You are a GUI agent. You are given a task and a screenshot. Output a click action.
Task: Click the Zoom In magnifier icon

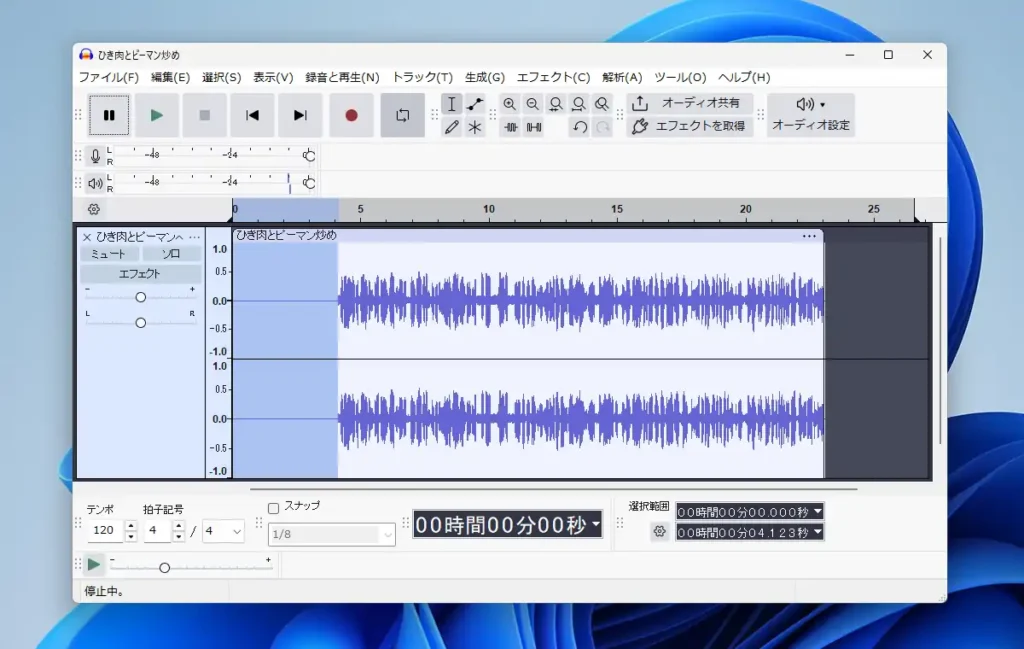pyautogui.click(x=510, y=103)
